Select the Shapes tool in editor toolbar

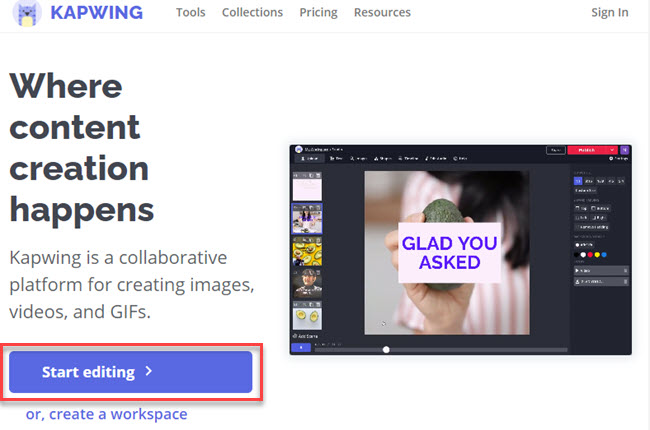point(382,158)
